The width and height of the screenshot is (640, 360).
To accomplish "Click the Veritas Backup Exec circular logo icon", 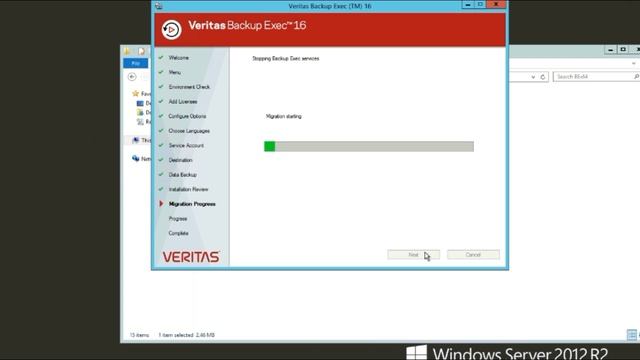I will [x=171, y=30].
